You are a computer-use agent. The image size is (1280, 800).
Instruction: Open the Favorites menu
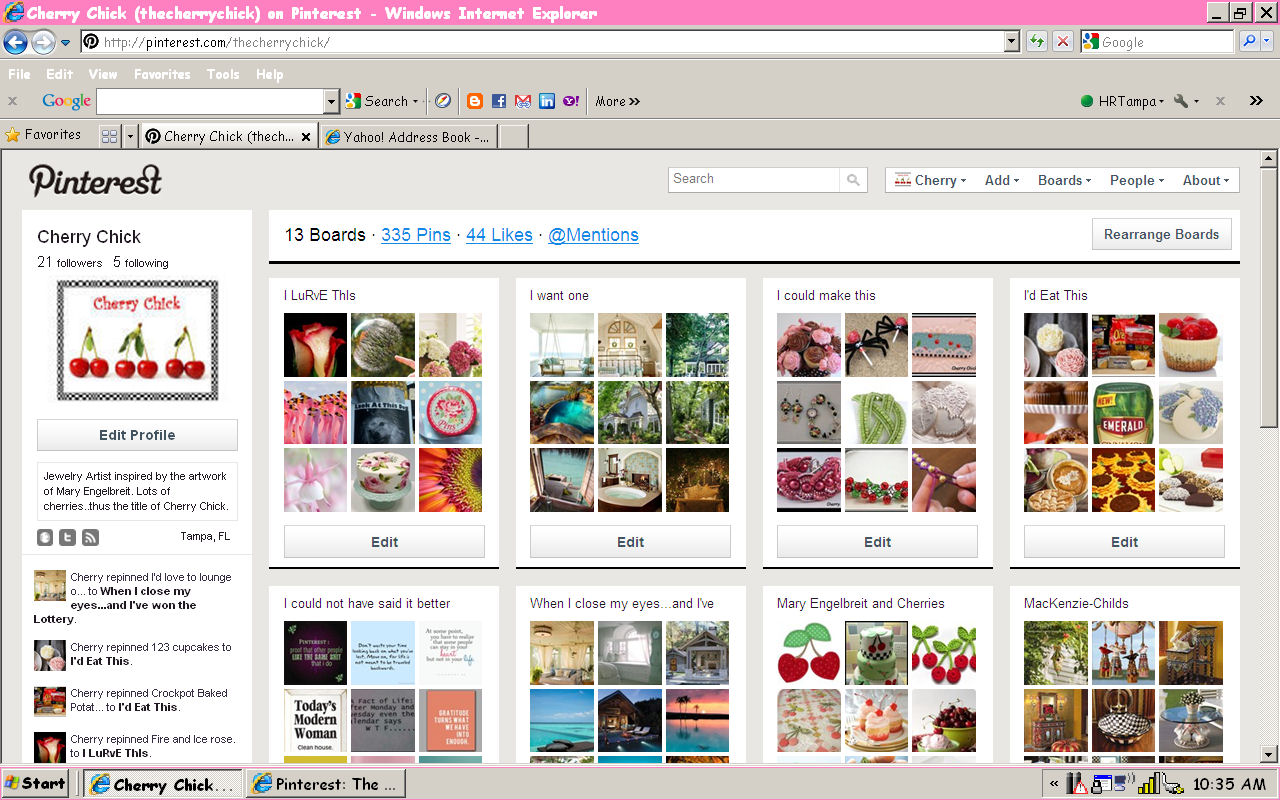162,74
